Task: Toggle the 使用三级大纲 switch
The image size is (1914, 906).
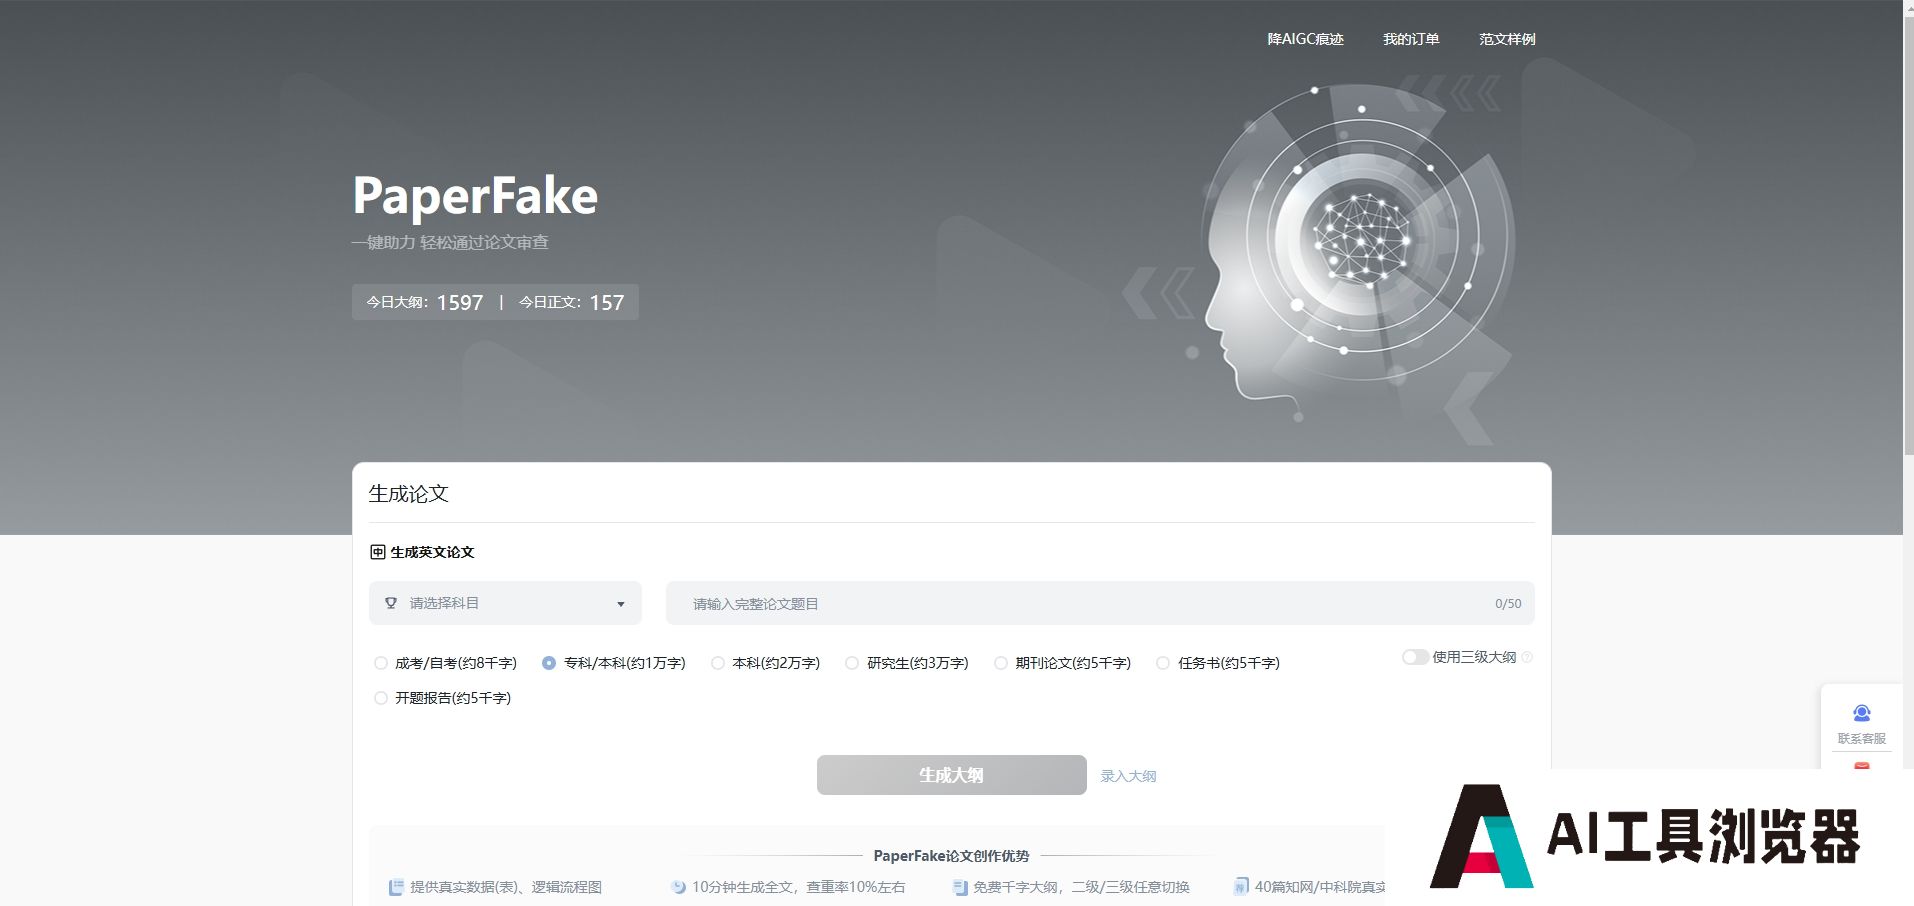Action: (1415, 657)
